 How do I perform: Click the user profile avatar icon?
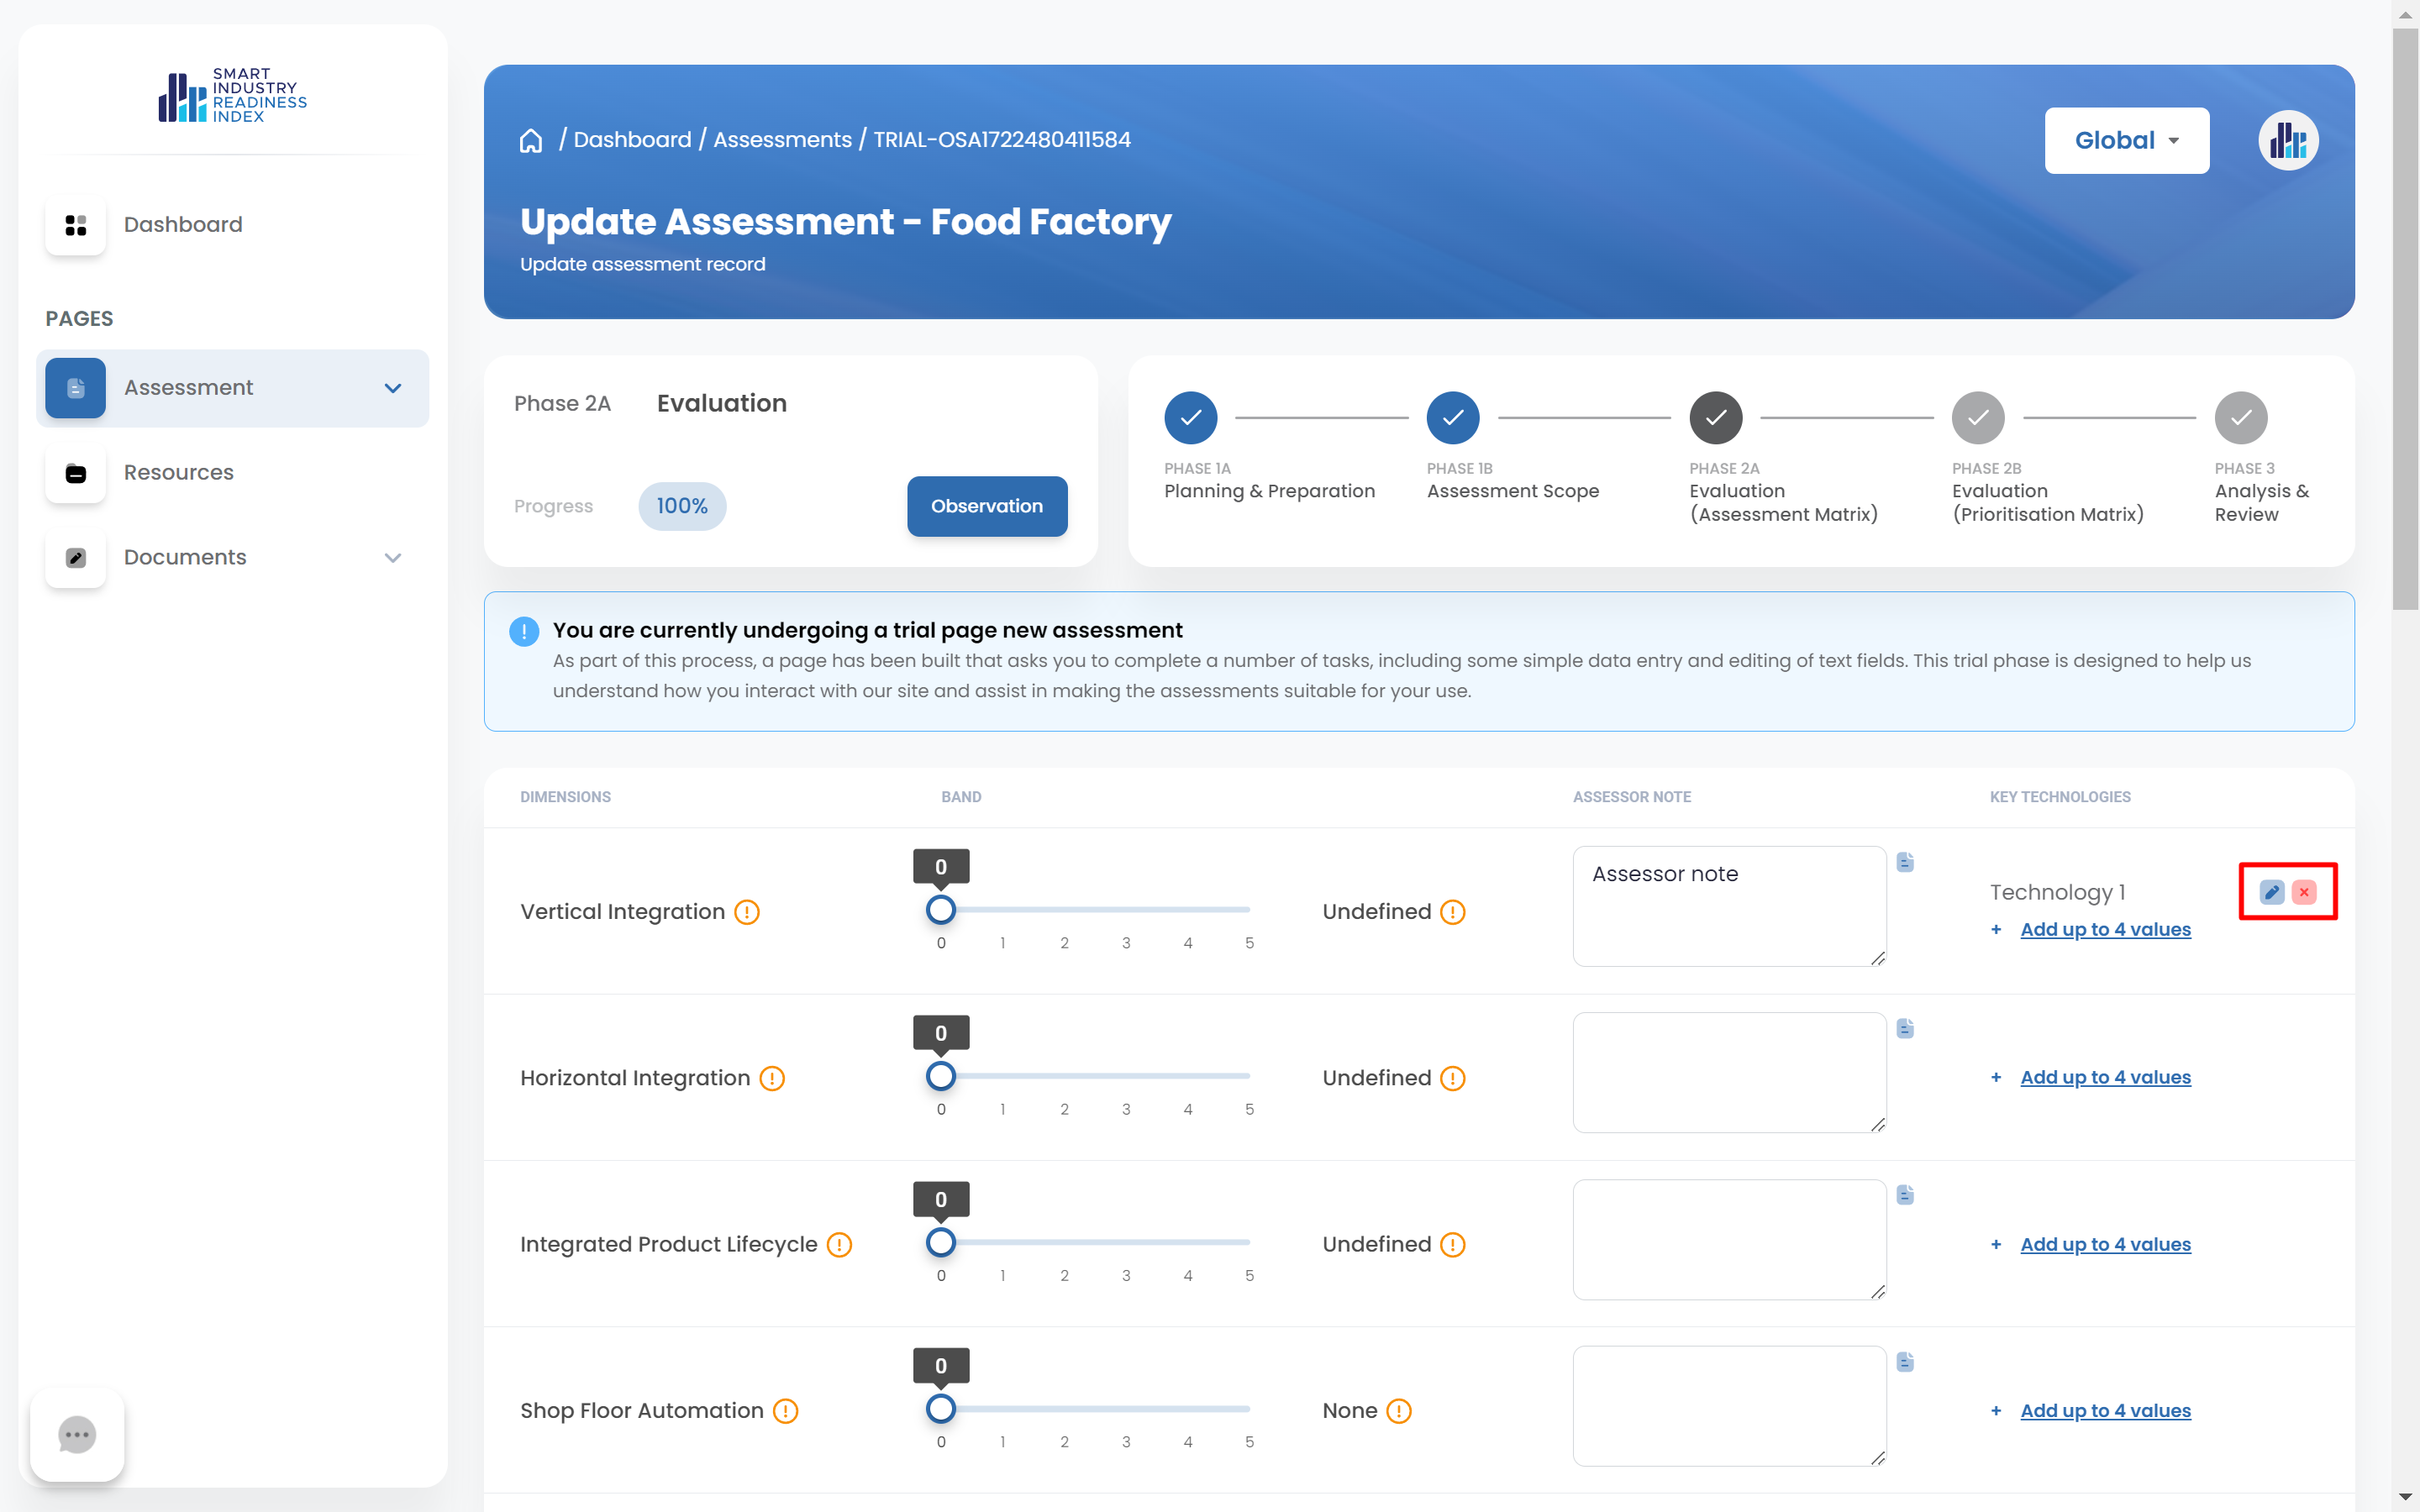click(2287, 140)
